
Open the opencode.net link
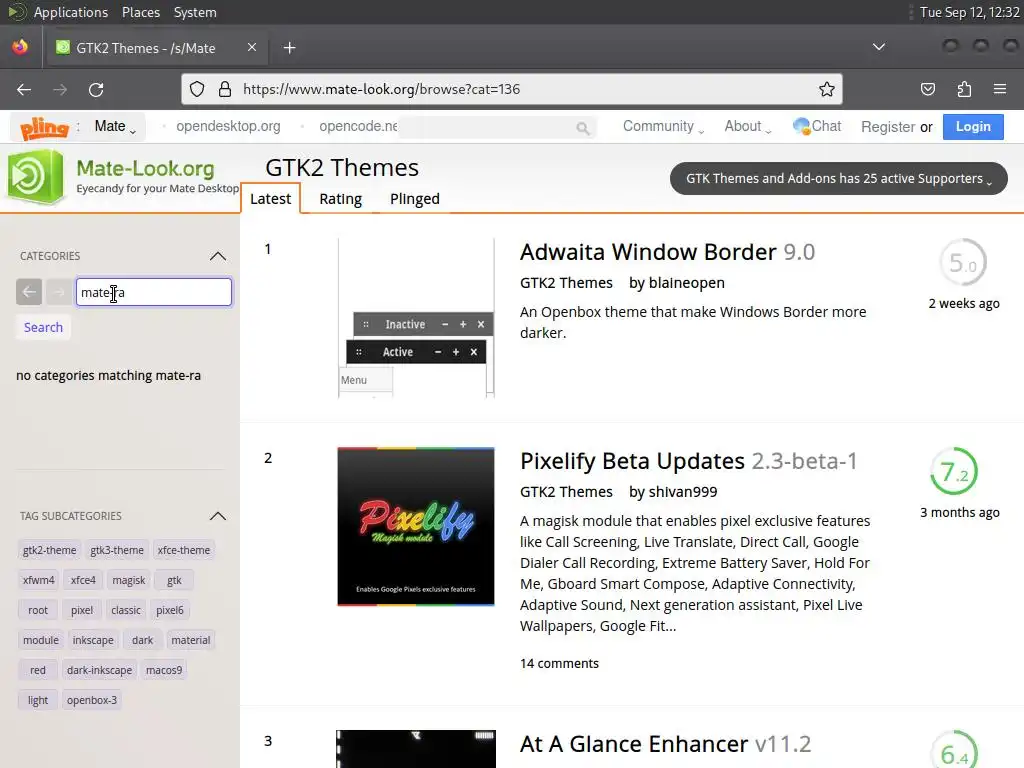[358, 126]
